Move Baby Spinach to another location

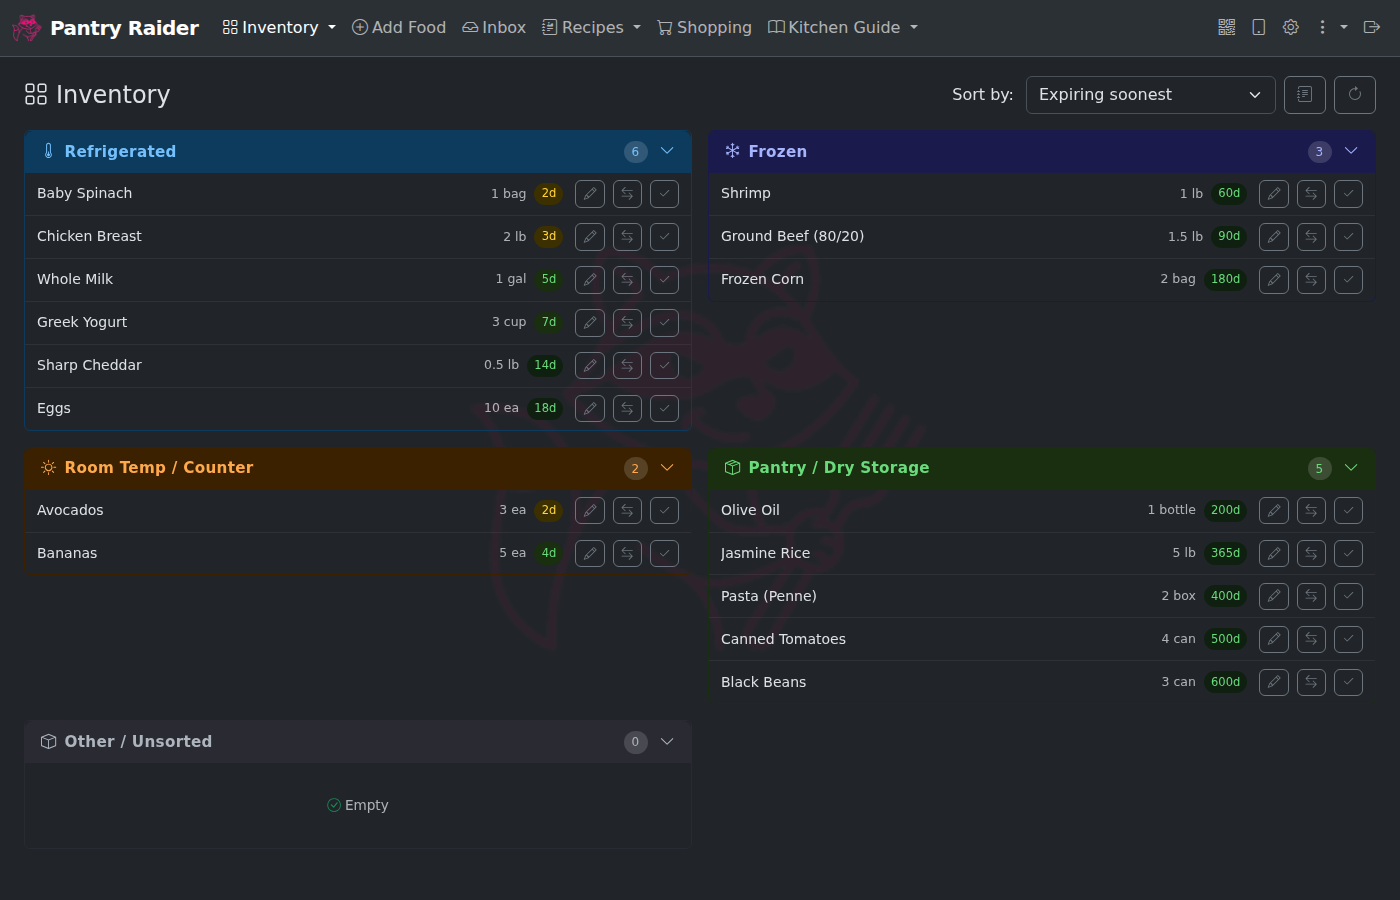point(627,194)
